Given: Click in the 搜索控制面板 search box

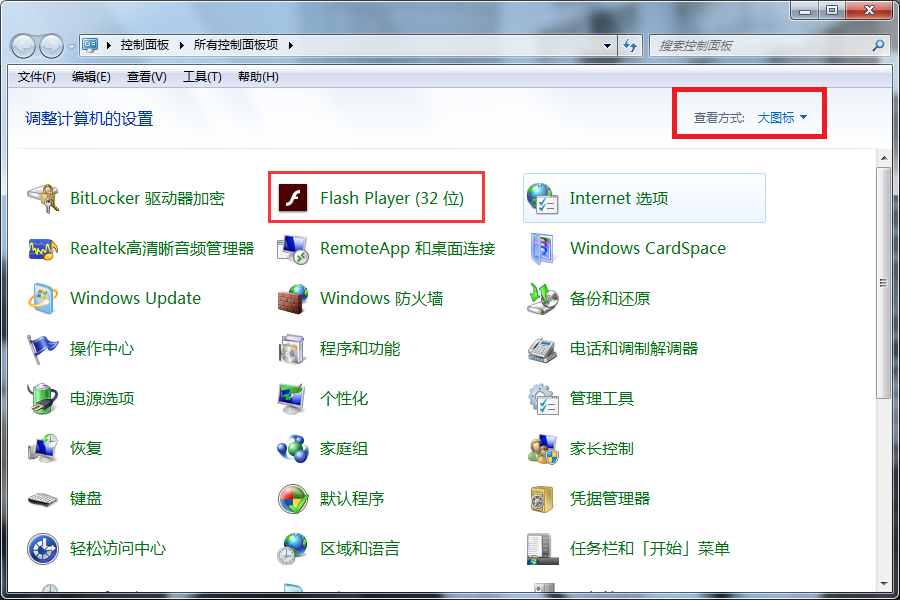Looking at the screenshot, I should 760,46.
